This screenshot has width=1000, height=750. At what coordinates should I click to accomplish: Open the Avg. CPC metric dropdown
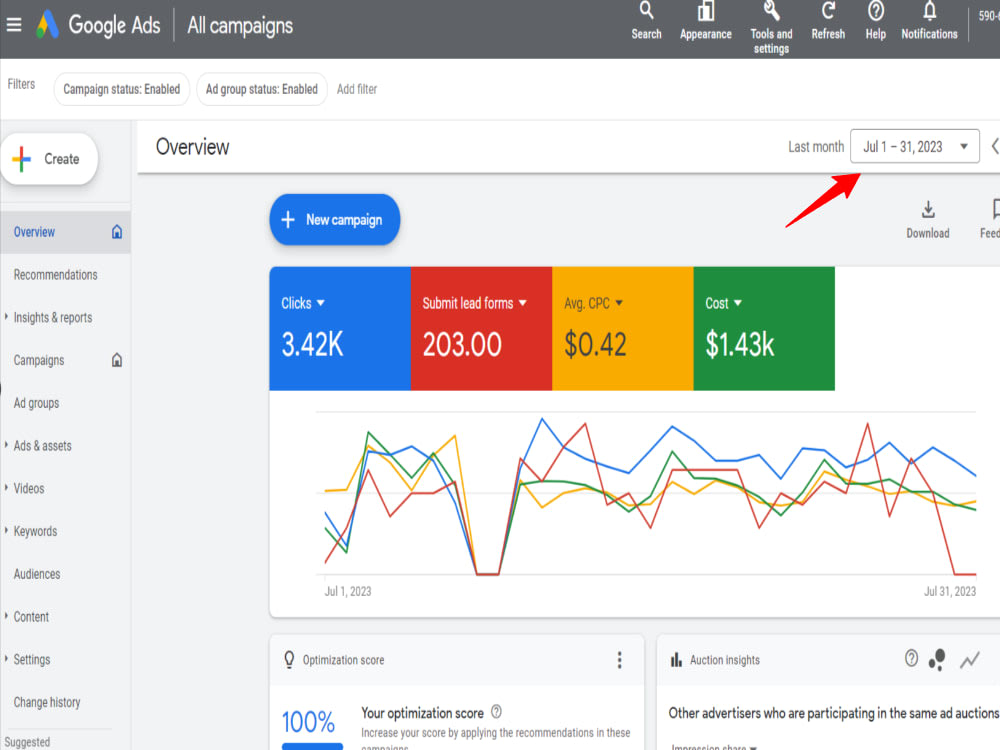593,303
